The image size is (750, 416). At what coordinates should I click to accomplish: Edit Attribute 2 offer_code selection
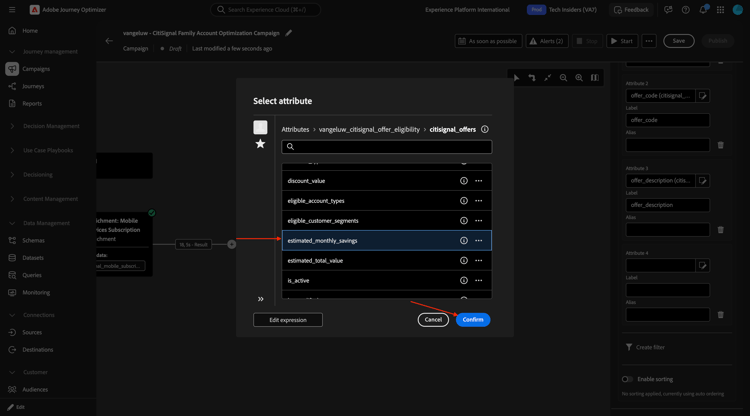702,96
